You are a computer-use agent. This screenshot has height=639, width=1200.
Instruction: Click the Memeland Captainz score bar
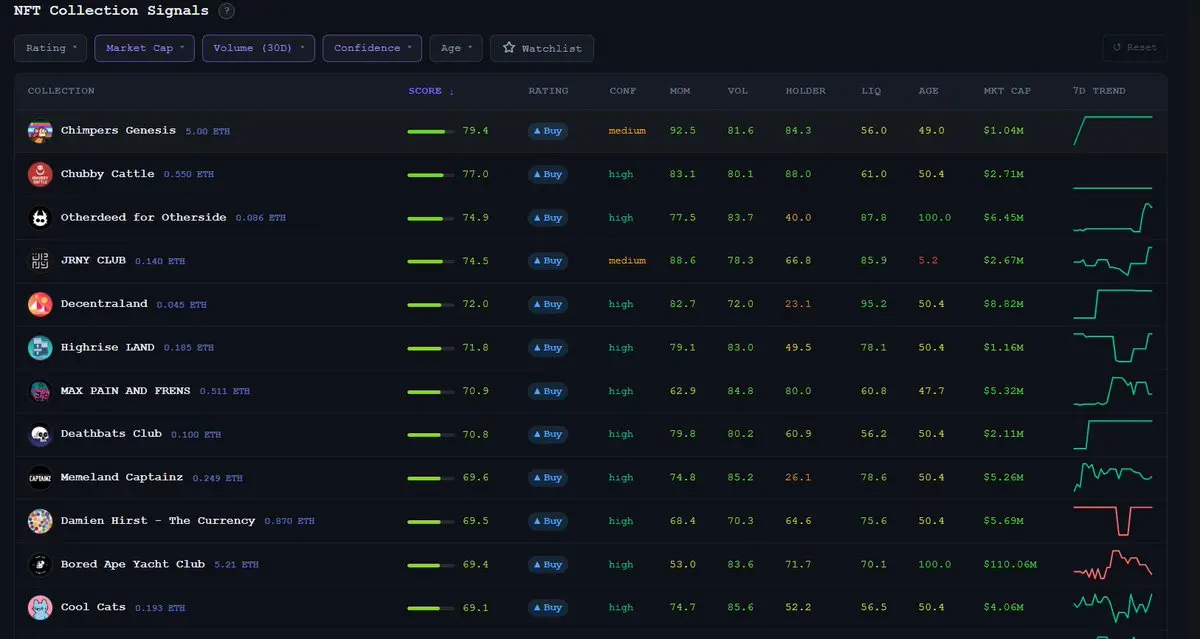pos(430,478)
